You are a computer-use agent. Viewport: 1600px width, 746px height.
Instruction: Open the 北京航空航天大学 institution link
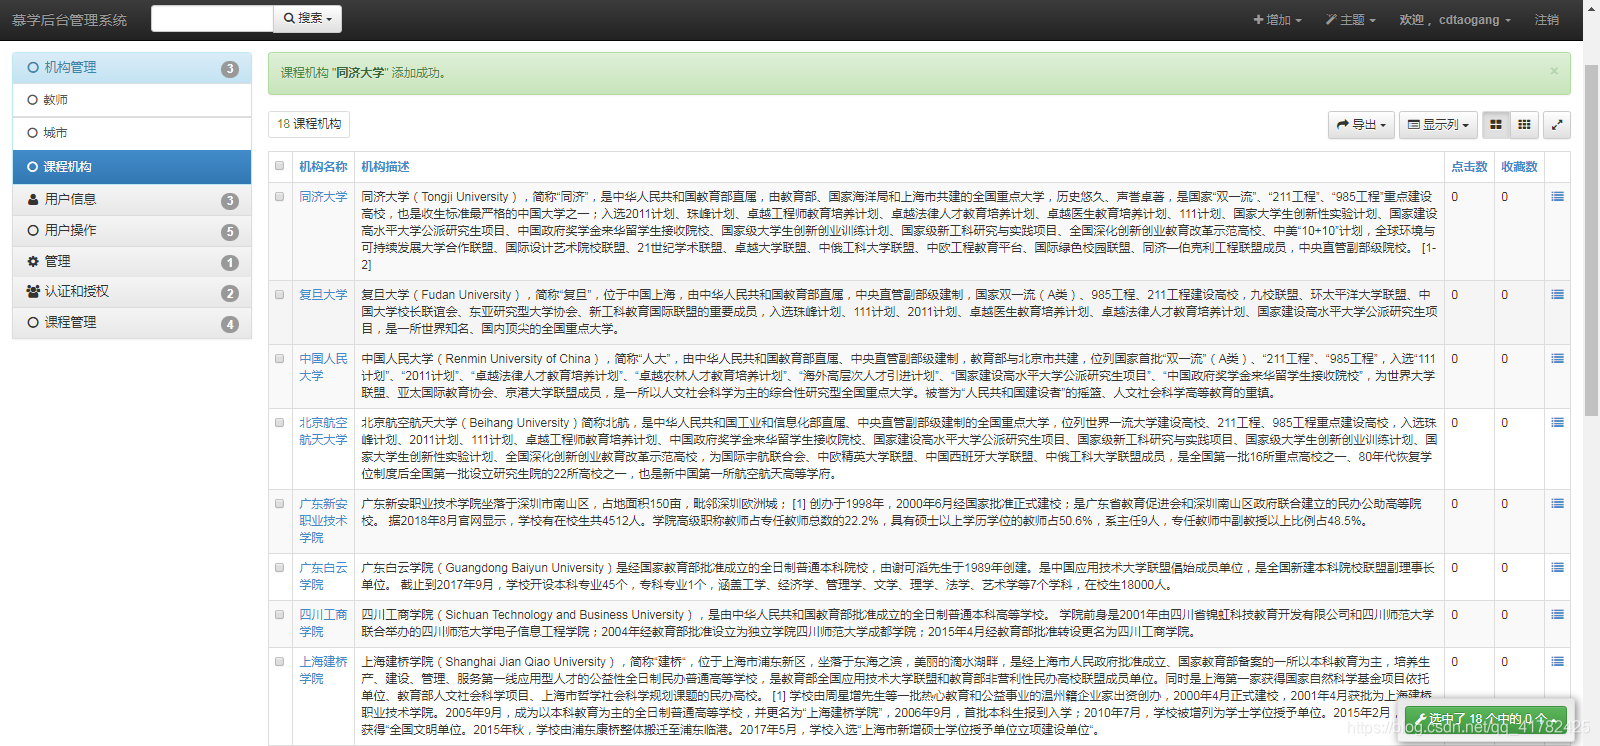[323, 431]
